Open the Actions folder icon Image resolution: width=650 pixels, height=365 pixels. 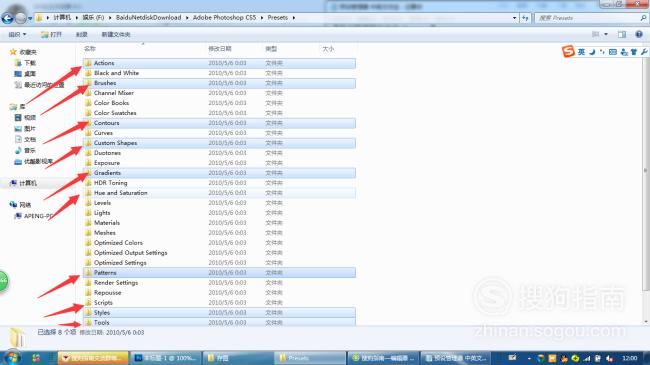pos(88,63)
